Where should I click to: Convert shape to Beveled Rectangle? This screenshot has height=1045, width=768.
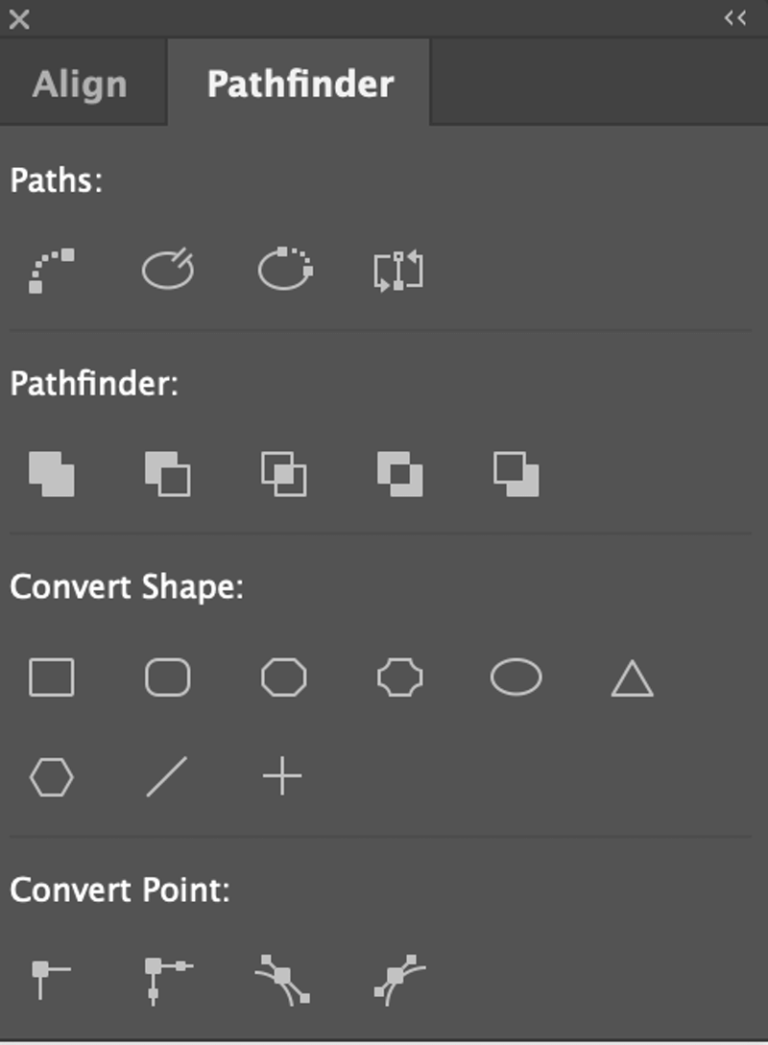(283, 677)
